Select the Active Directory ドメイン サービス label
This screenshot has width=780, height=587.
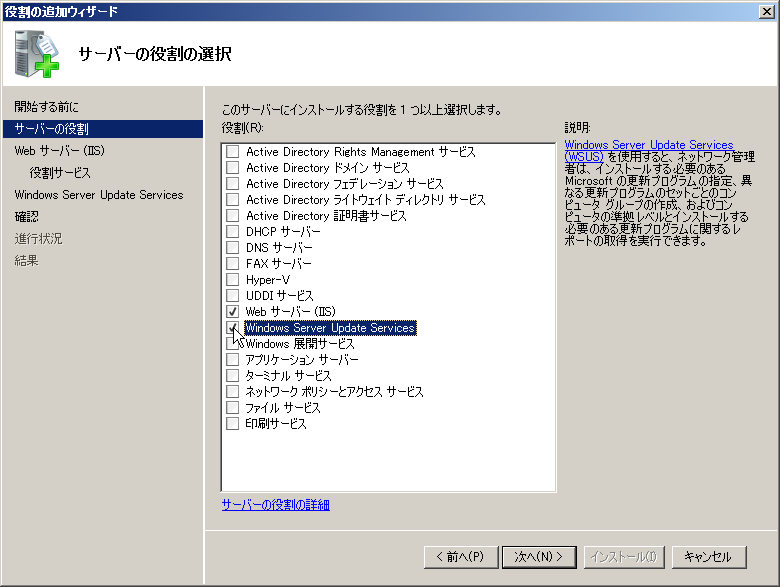[x=327, y=168]
